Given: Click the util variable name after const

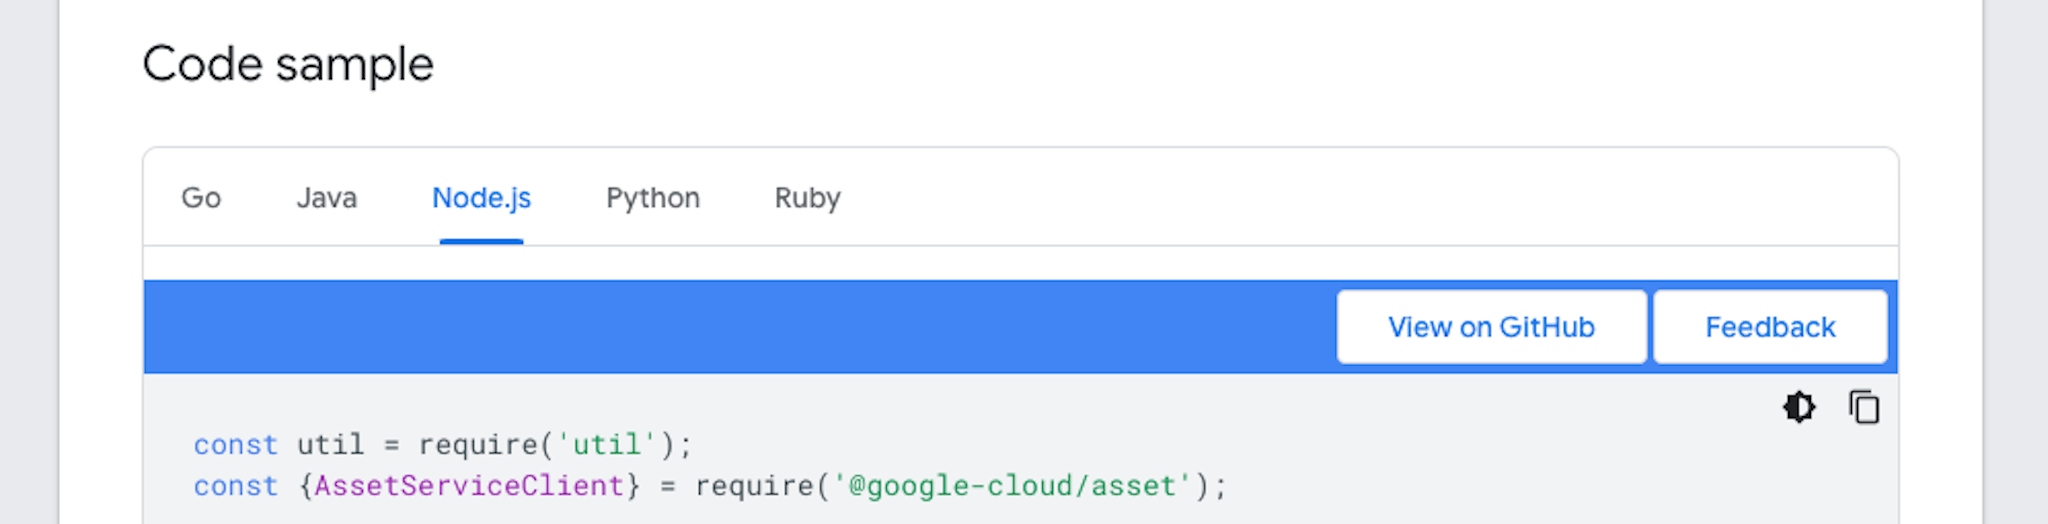Looking at the screenshot, I should [x=330, y=444].
